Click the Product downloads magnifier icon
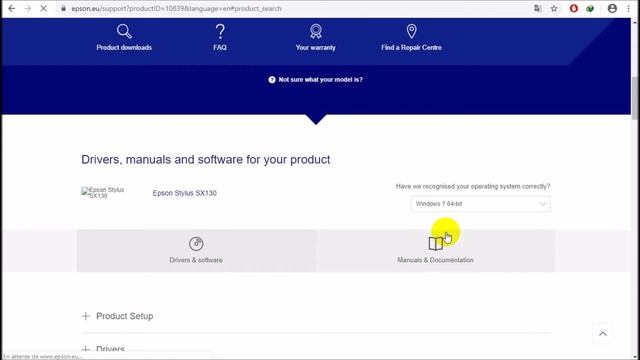Image resolution: width=640 pixels, height=360 pixels. pos(124,31)
